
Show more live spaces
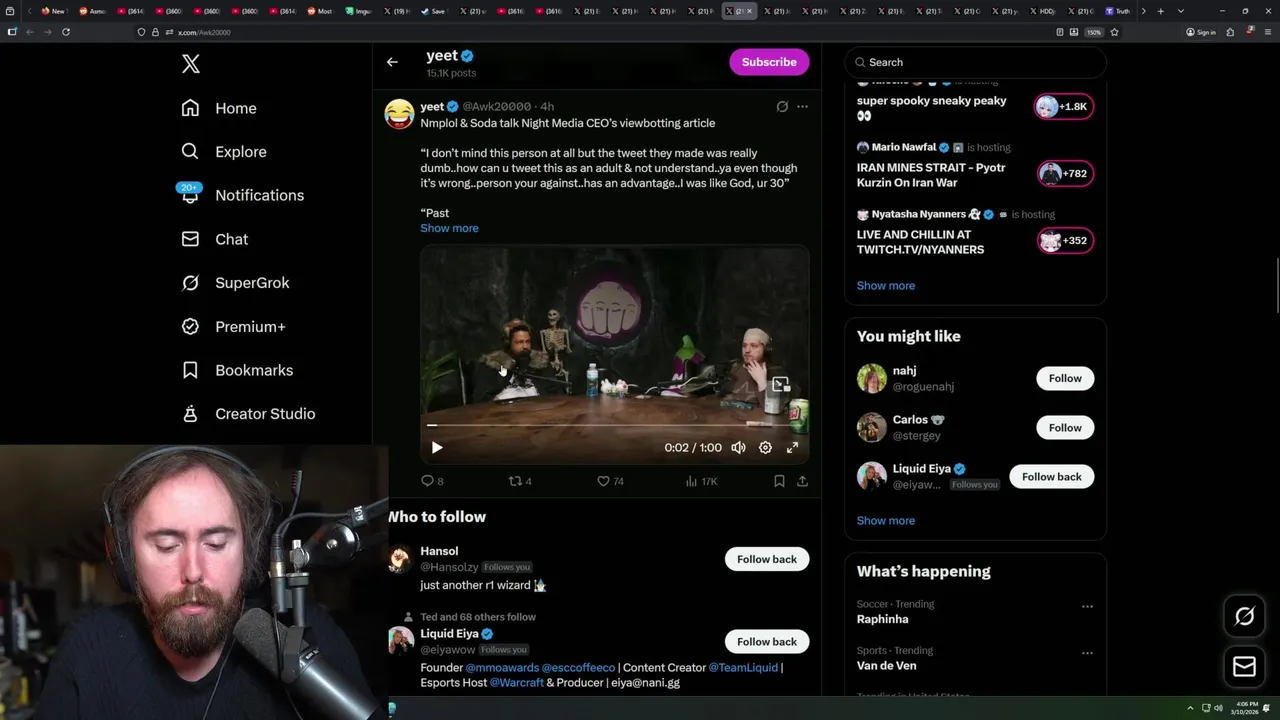[x=886, y=286]
